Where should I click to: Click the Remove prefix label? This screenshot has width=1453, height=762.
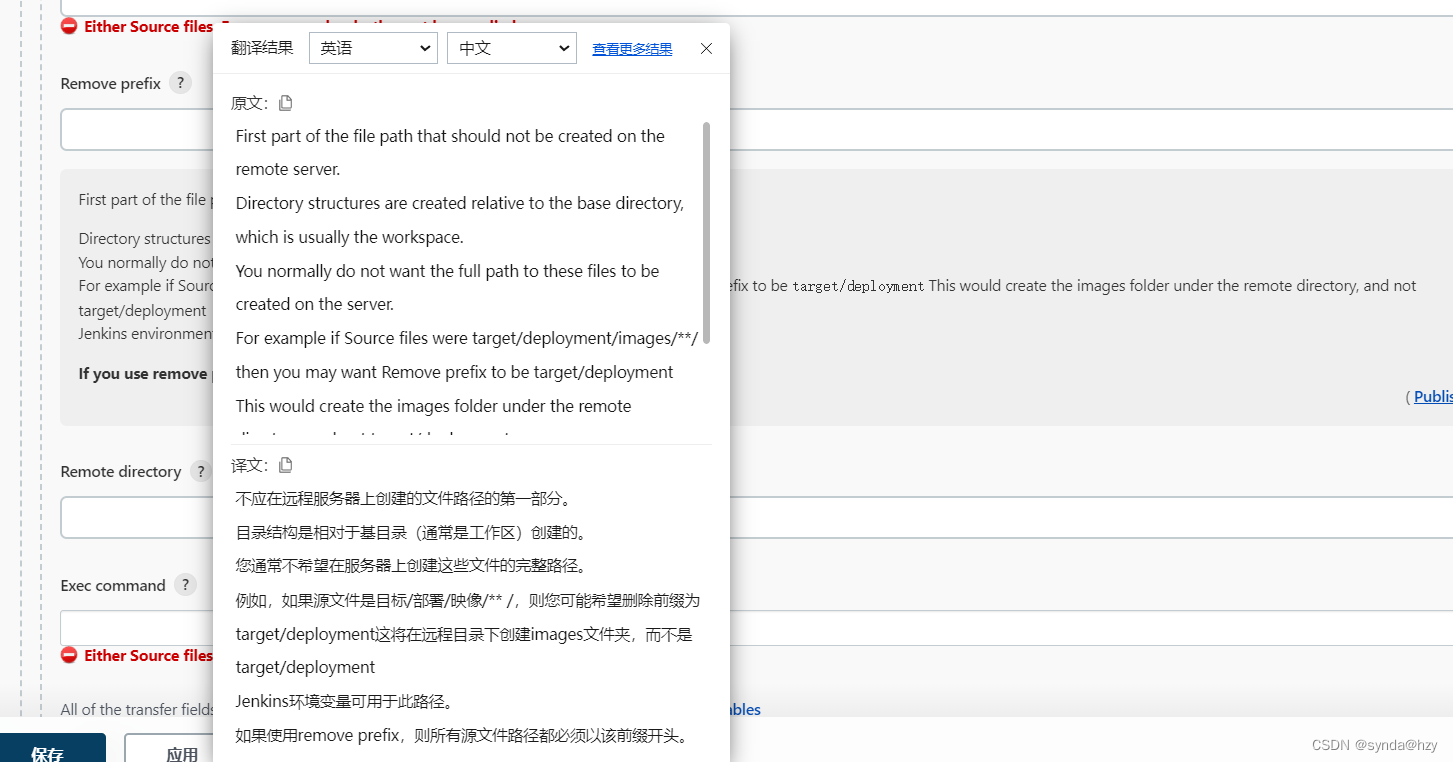click(x=111, y=84)
